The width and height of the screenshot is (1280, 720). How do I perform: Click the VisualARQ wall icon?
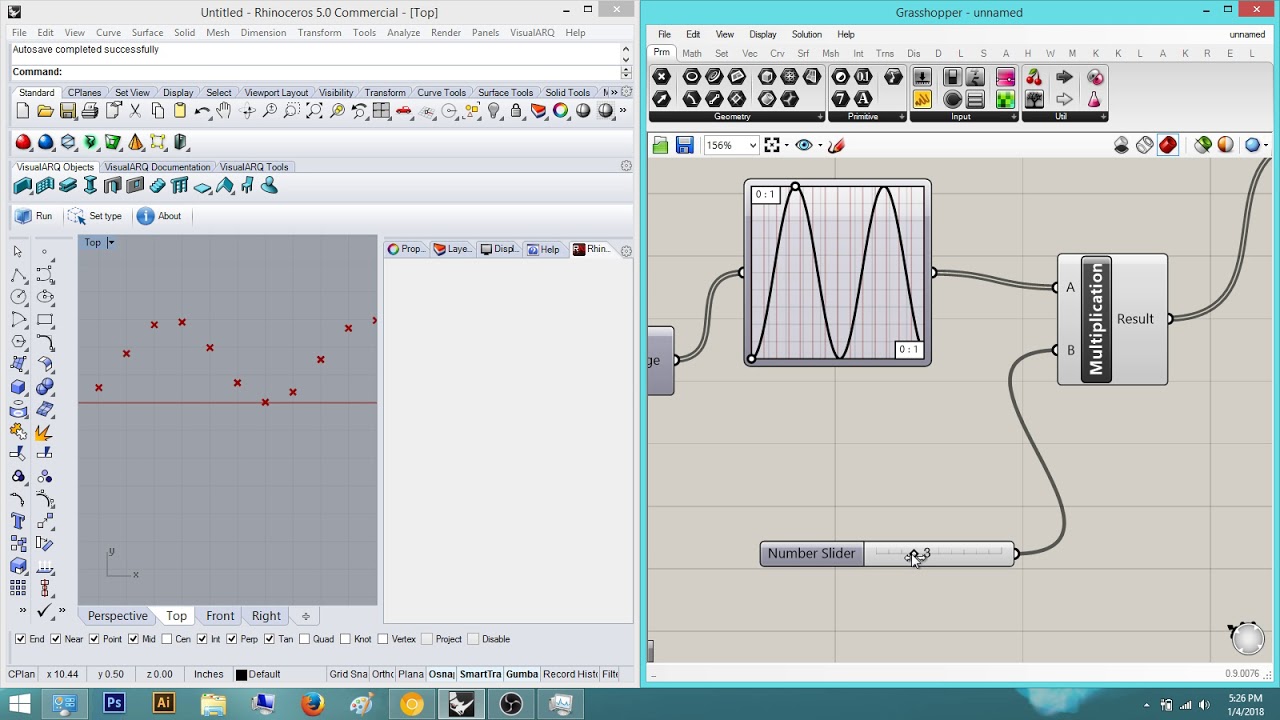tap(23, 186)
